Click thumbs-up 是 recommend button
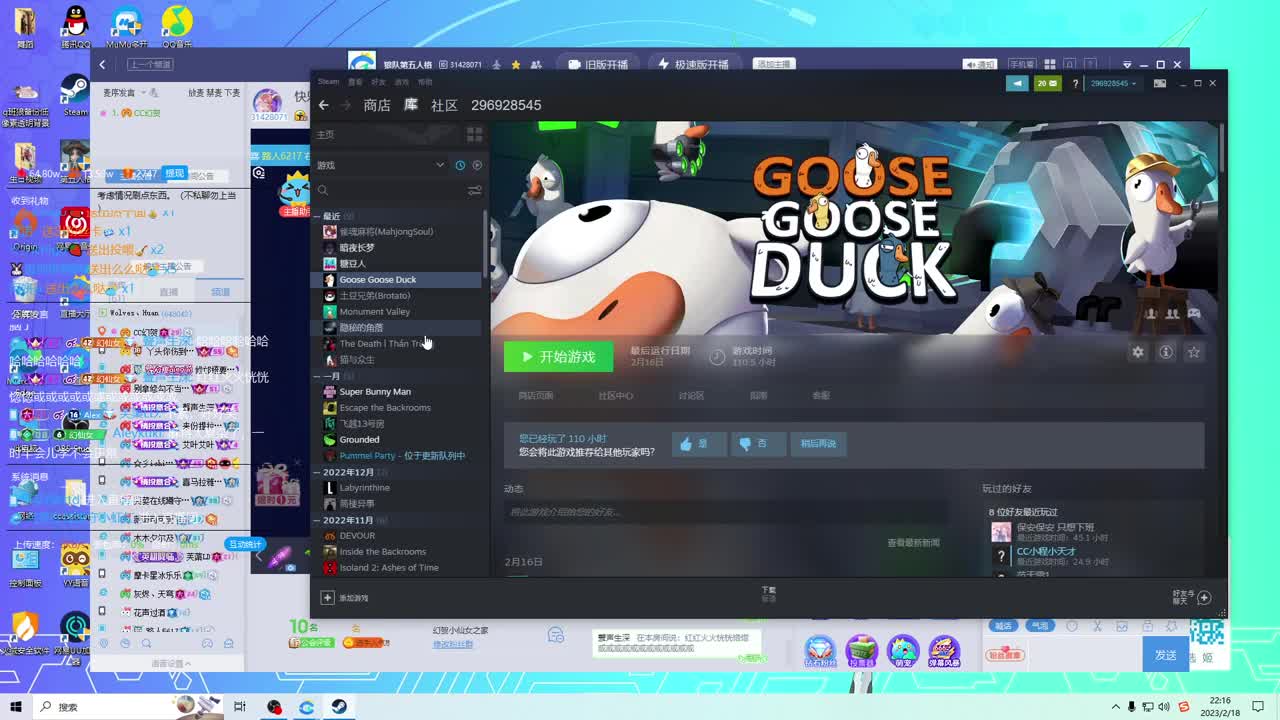Screen dimensions: 1280x720 [x=698, y=444]
